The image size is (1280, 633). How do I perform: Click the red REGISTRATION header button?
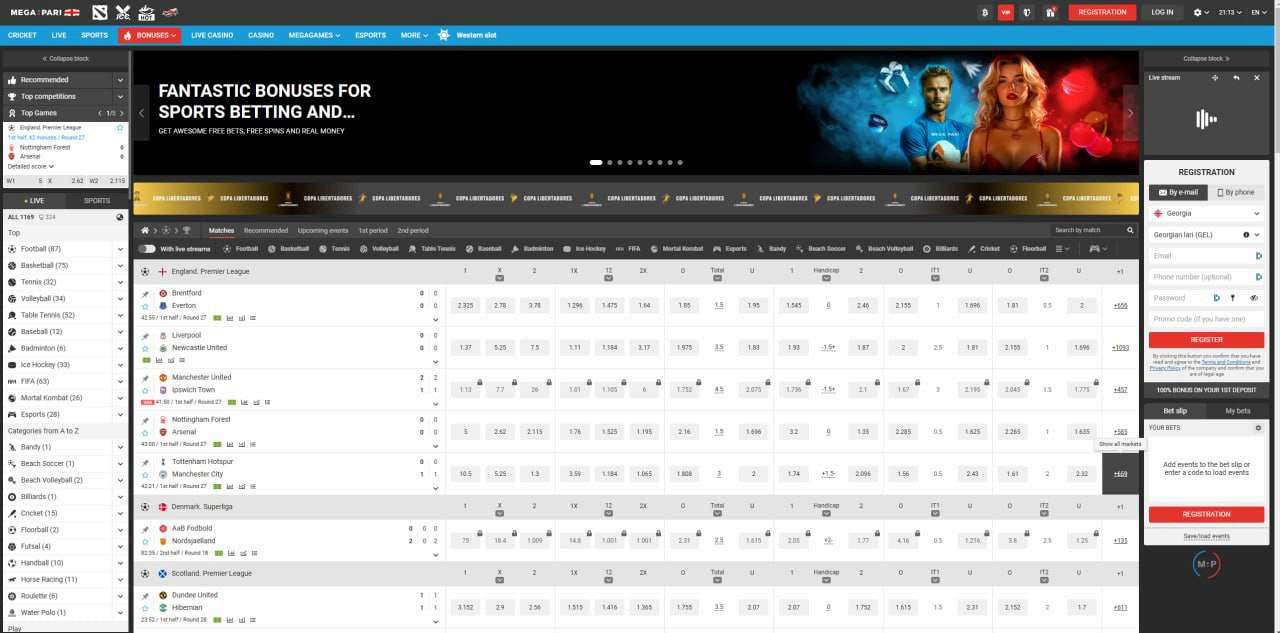1102,12
